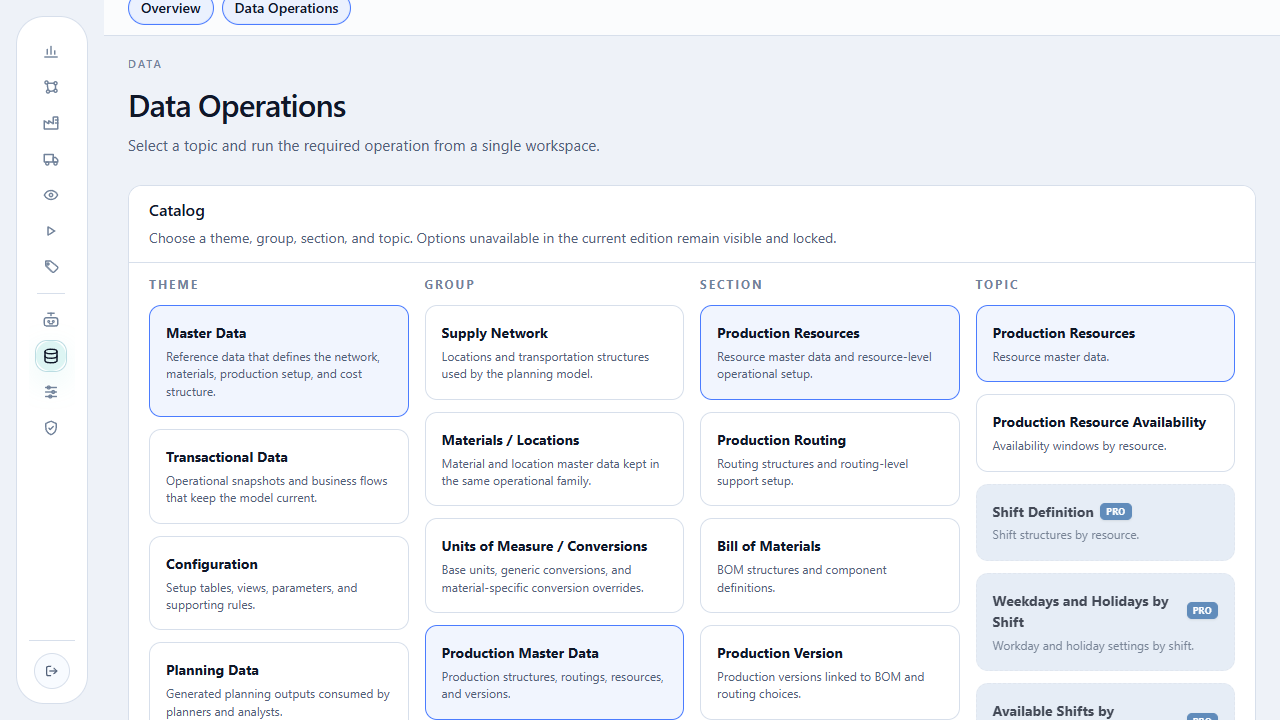This screenshot has width=1280, height=720.
Task: Select the Supply Network group card
Action: (x=554, y=352)
